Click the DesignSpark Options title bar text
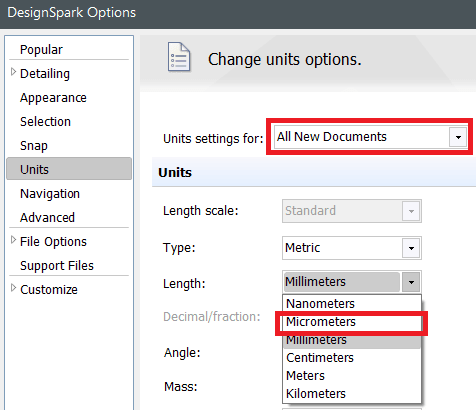This screenshot has height=410, width=476. (x=72, y=13)
